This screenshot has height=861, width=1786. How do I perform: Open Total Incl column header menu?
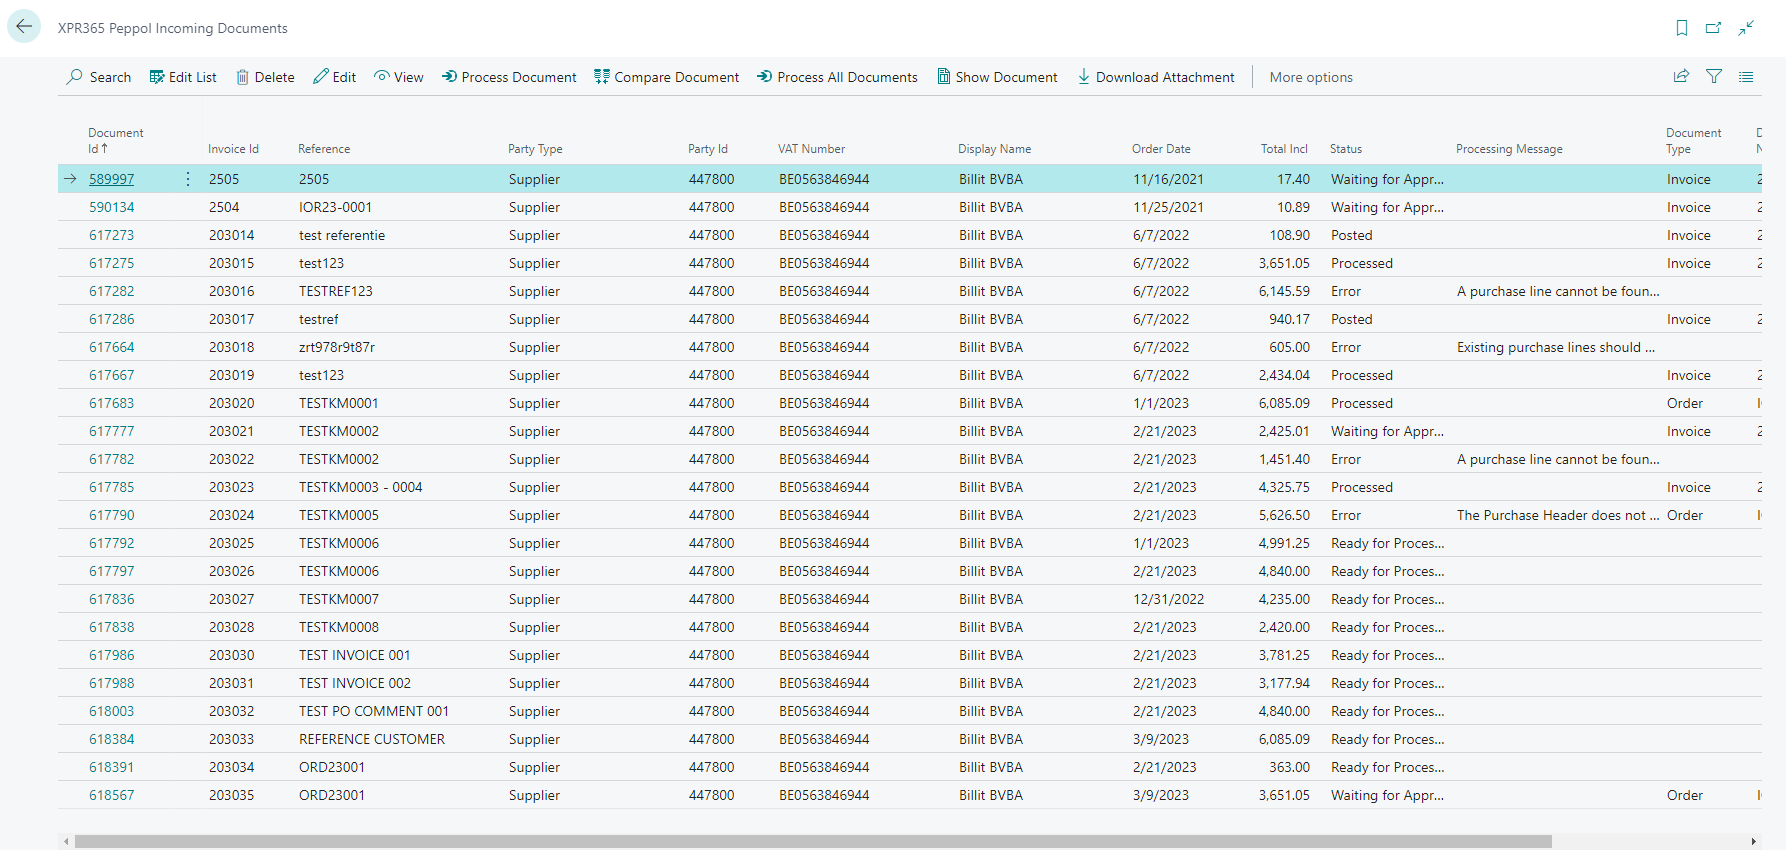(x=1284, y=149)
